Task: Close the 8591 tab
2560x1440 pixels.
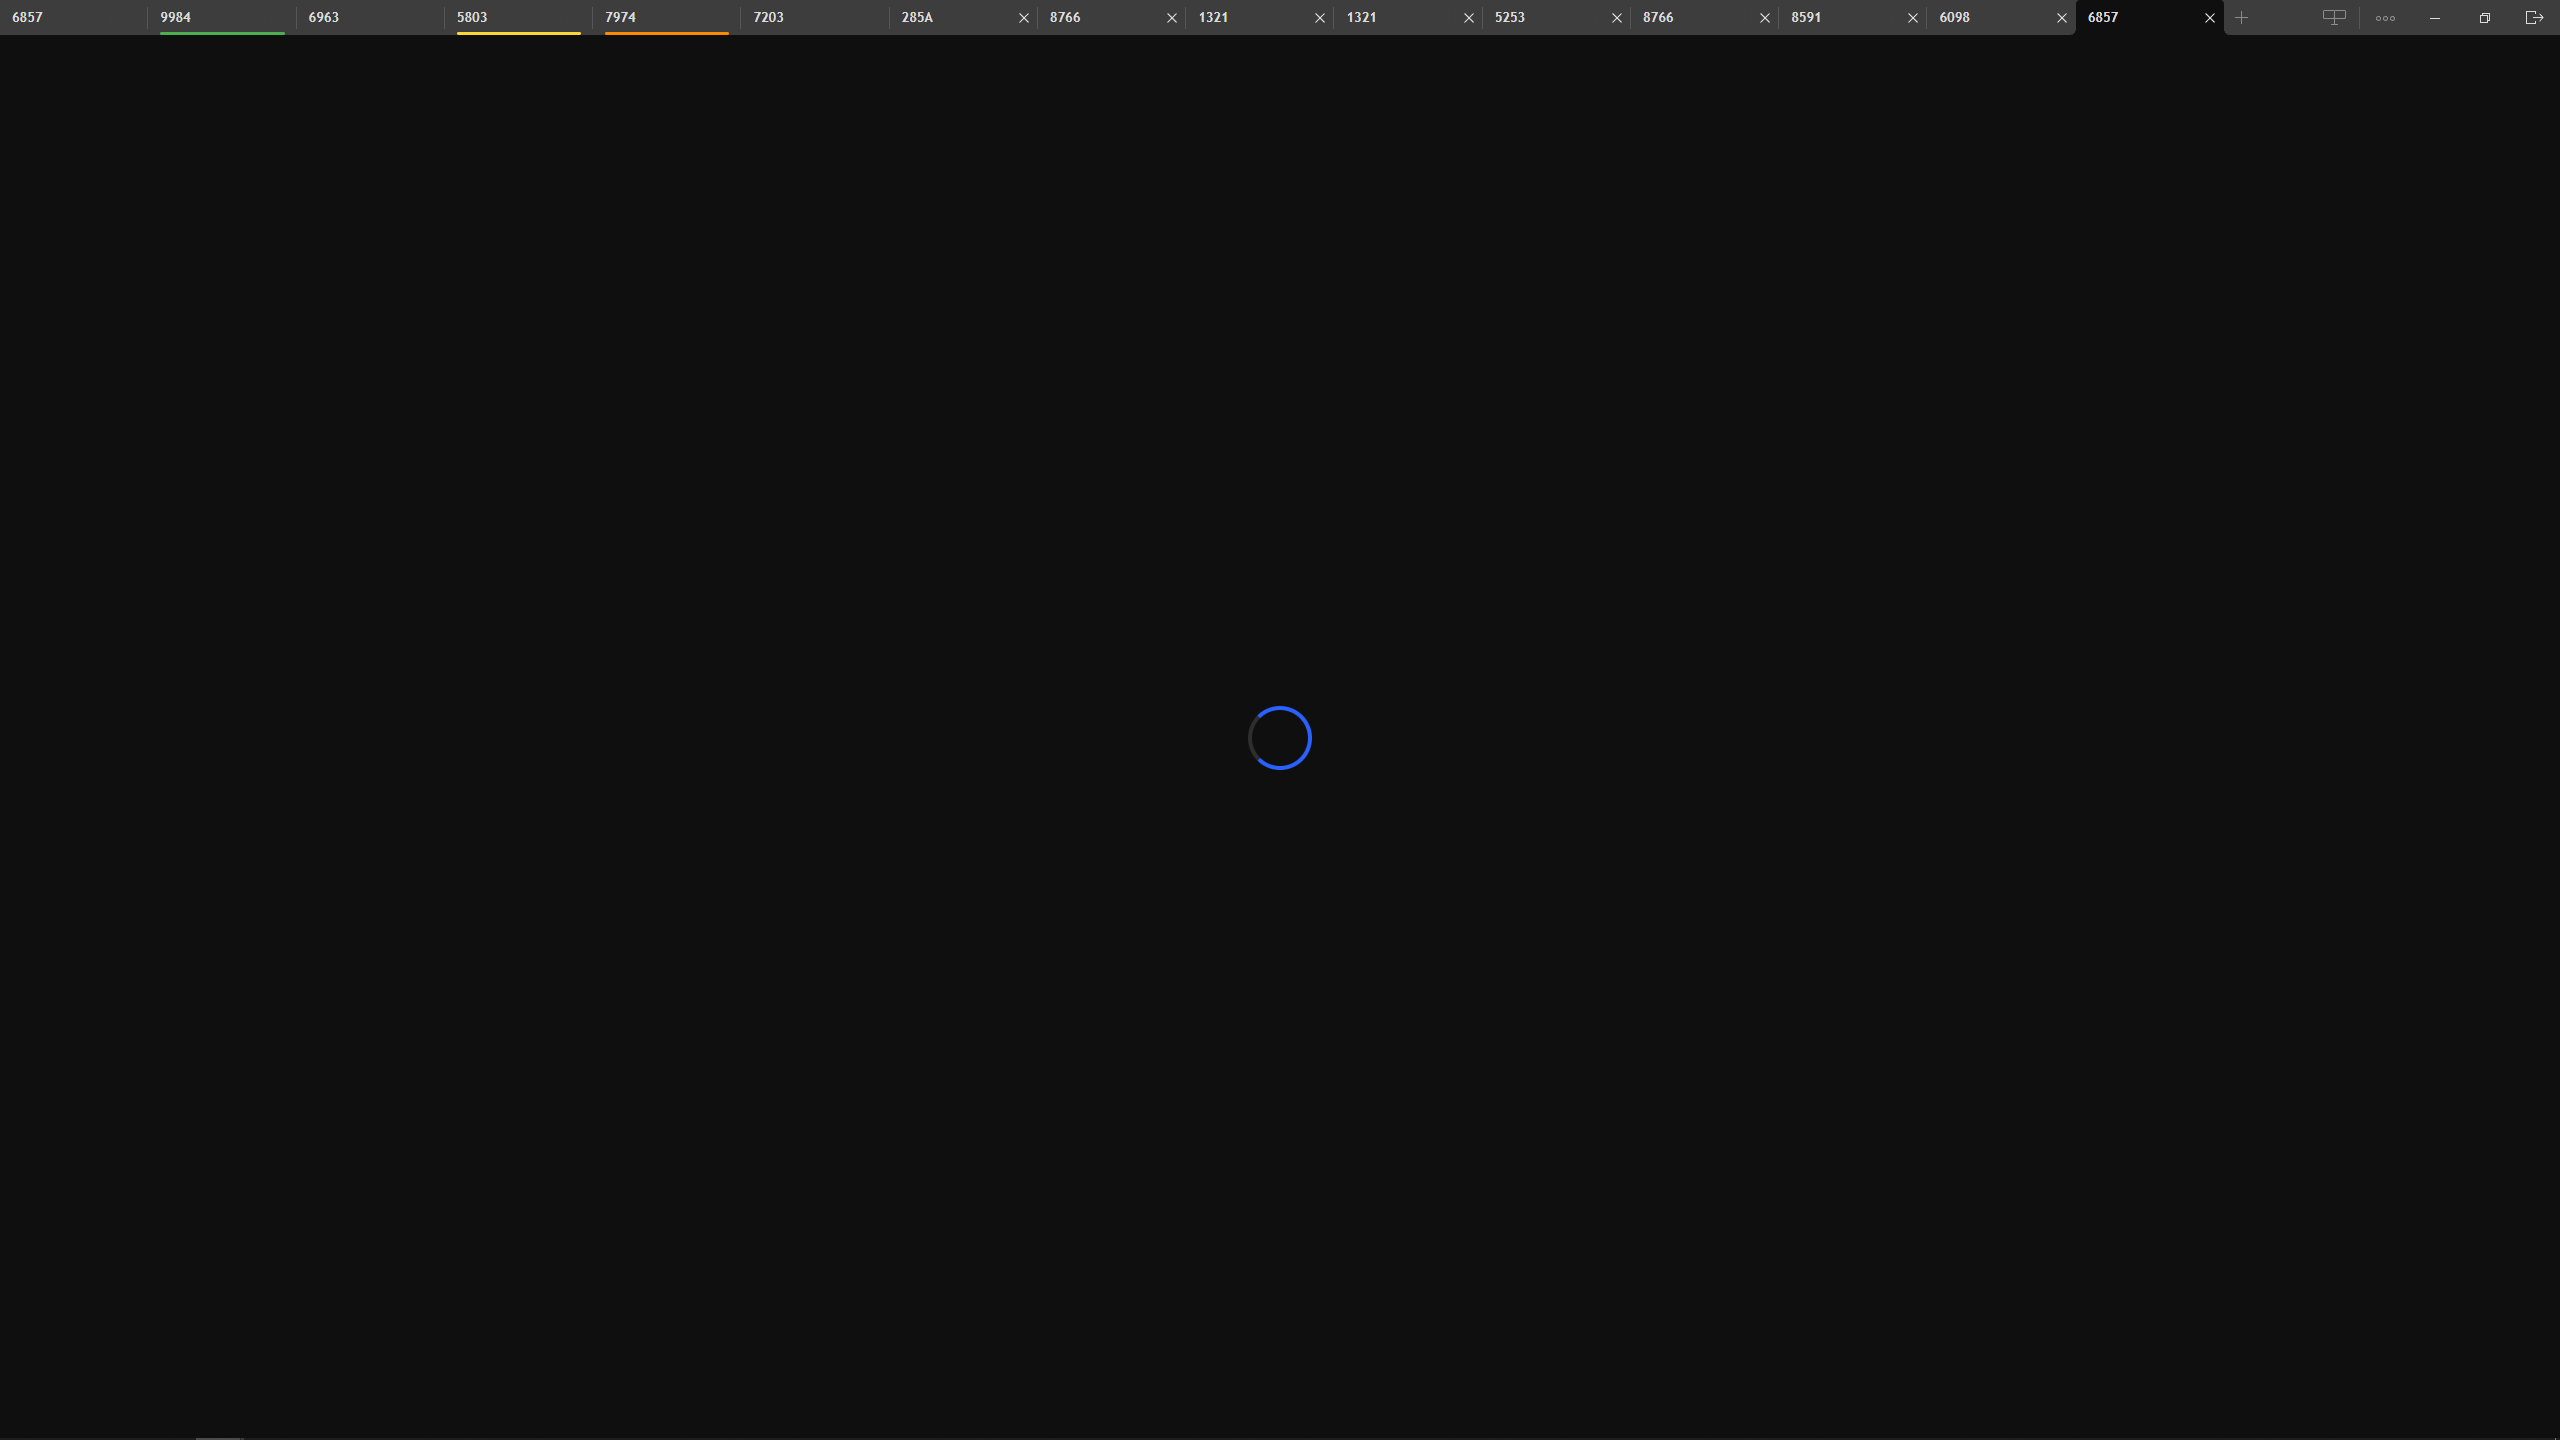Action: (x=1913, y=17)
